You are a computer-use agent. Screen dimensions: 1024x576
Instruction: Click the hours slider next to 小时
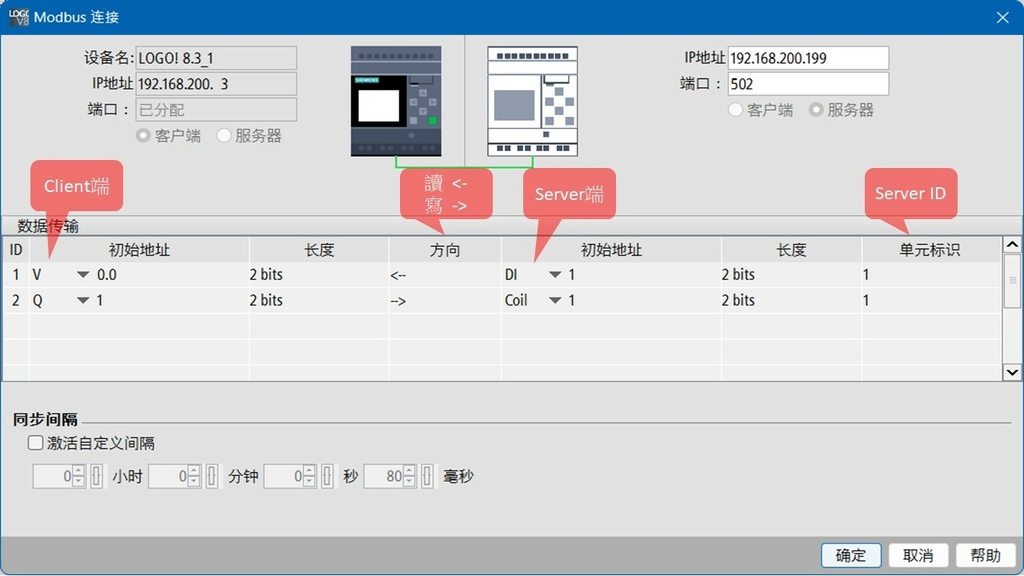tap(96, 476)
